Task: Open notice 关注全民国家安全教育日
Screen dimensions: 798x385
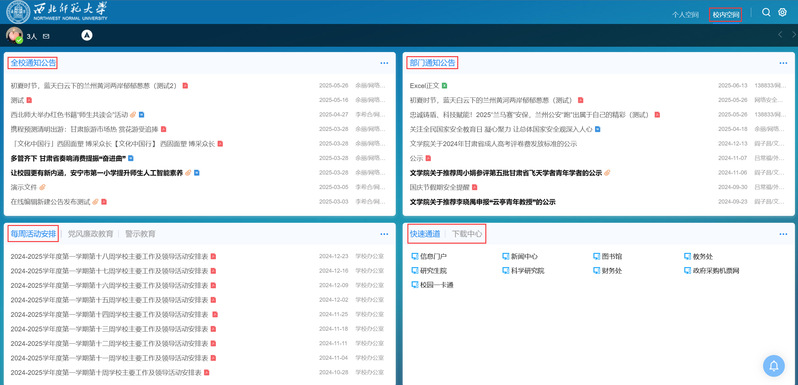Action: coord(501,129)
